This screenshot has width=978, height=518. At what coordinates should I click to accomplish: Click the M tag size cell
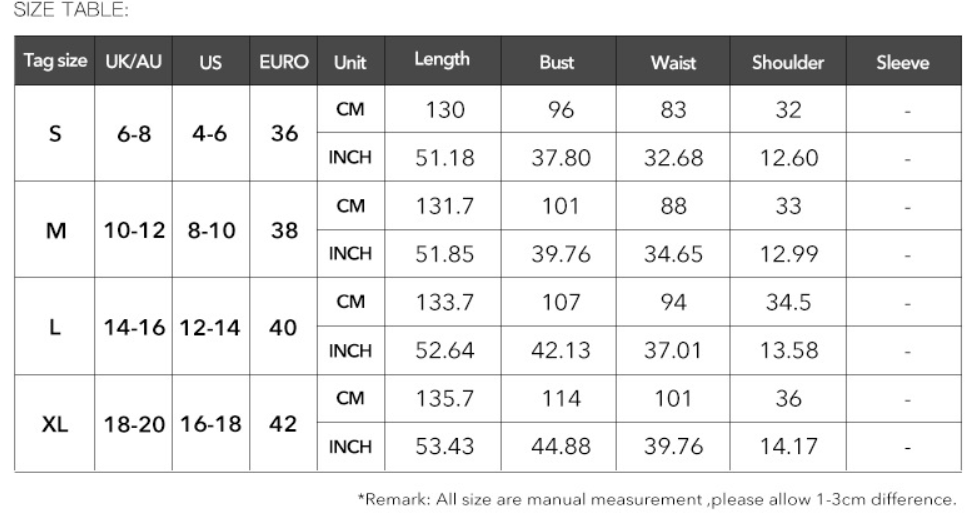coord(55,230)
